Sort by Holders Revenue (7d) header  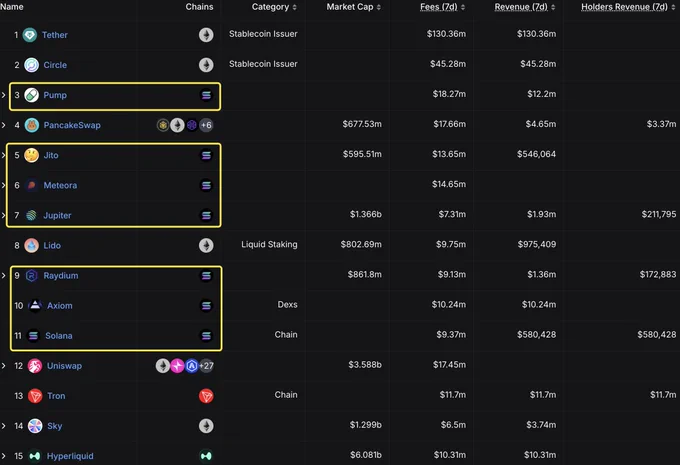(628, 7)
